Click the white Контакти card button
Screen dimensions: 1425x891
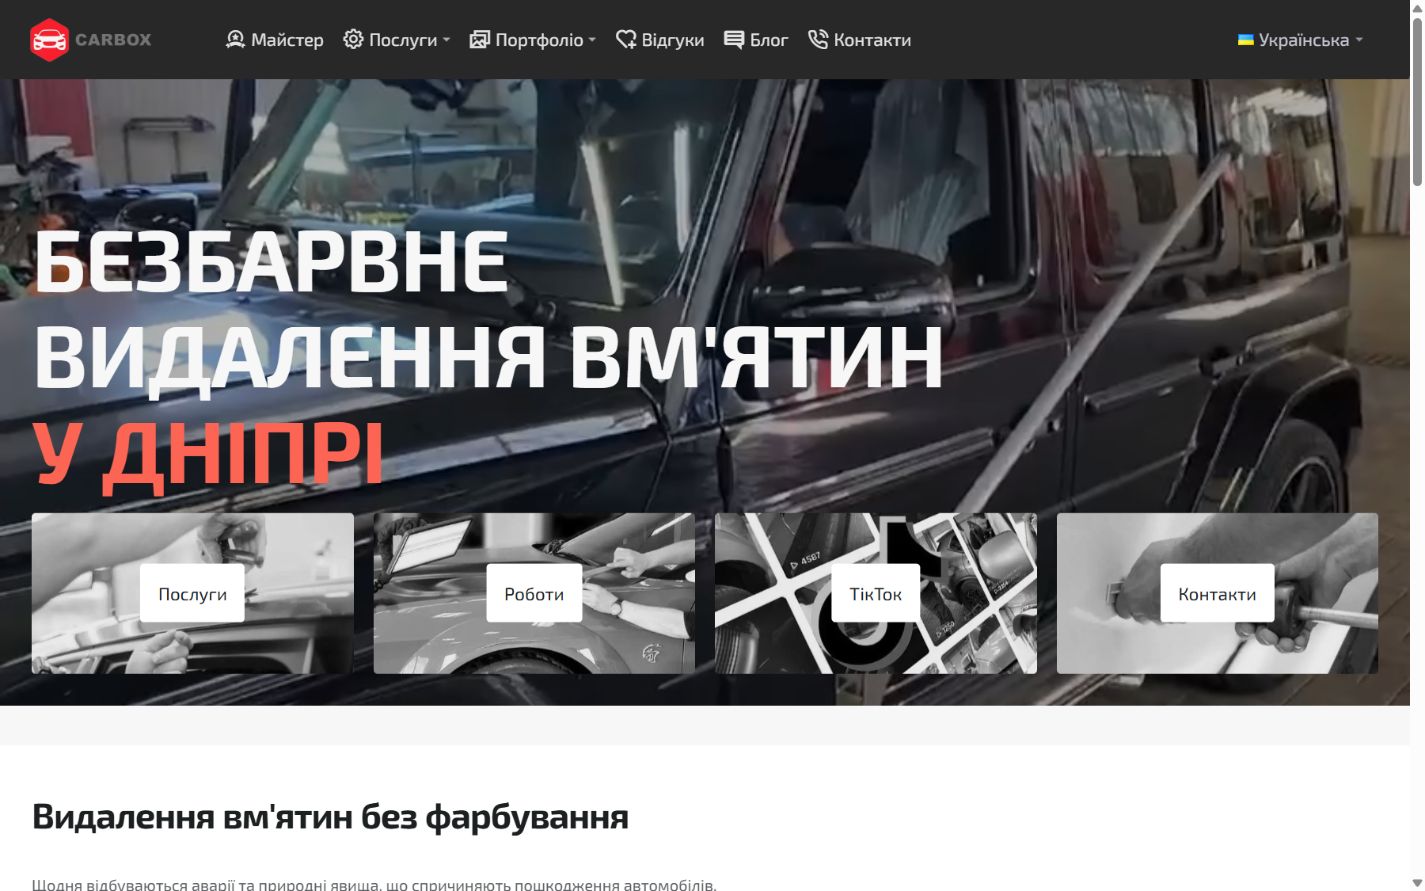[x=1217, y=593]
